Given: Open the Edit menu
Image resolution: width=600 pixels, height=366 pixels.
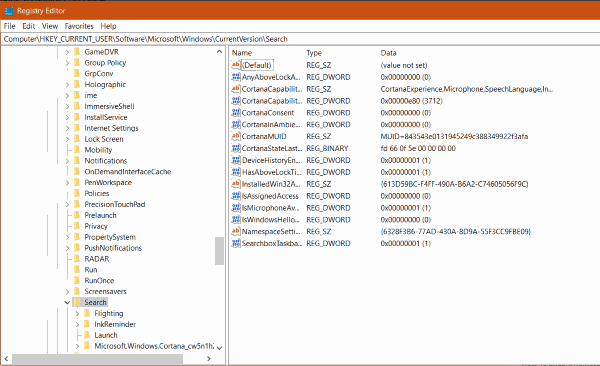Looking at the screenshot, I should 29,26.
